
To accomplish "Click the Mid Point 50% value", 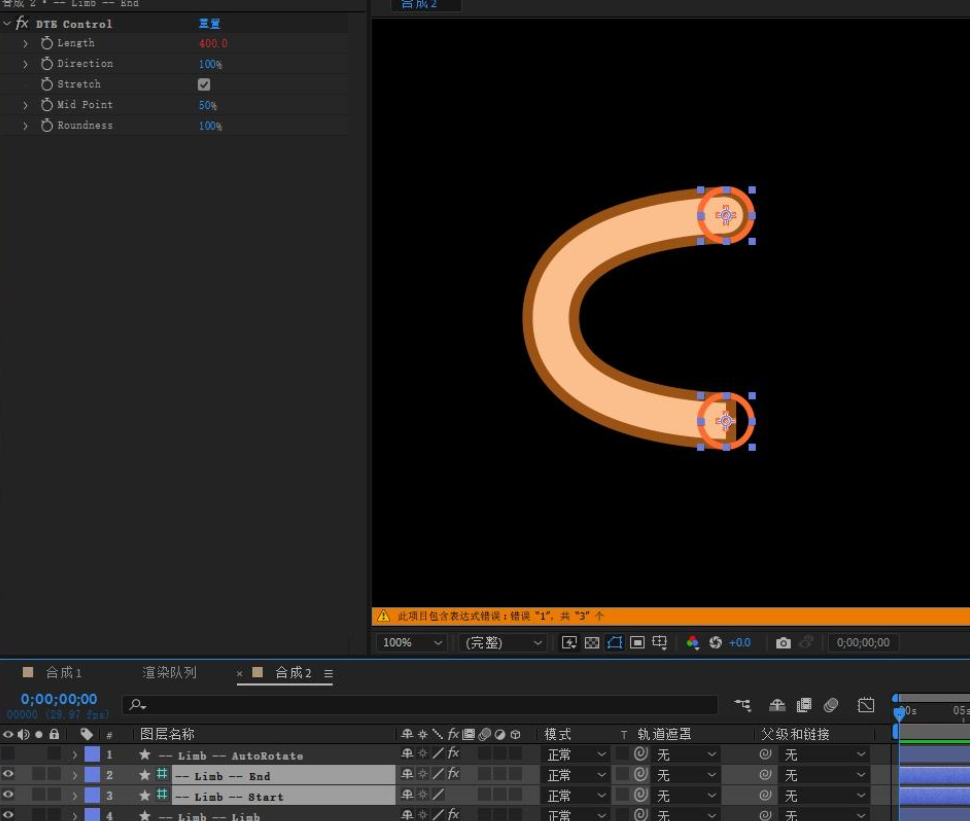I will [x=207, y=104].
